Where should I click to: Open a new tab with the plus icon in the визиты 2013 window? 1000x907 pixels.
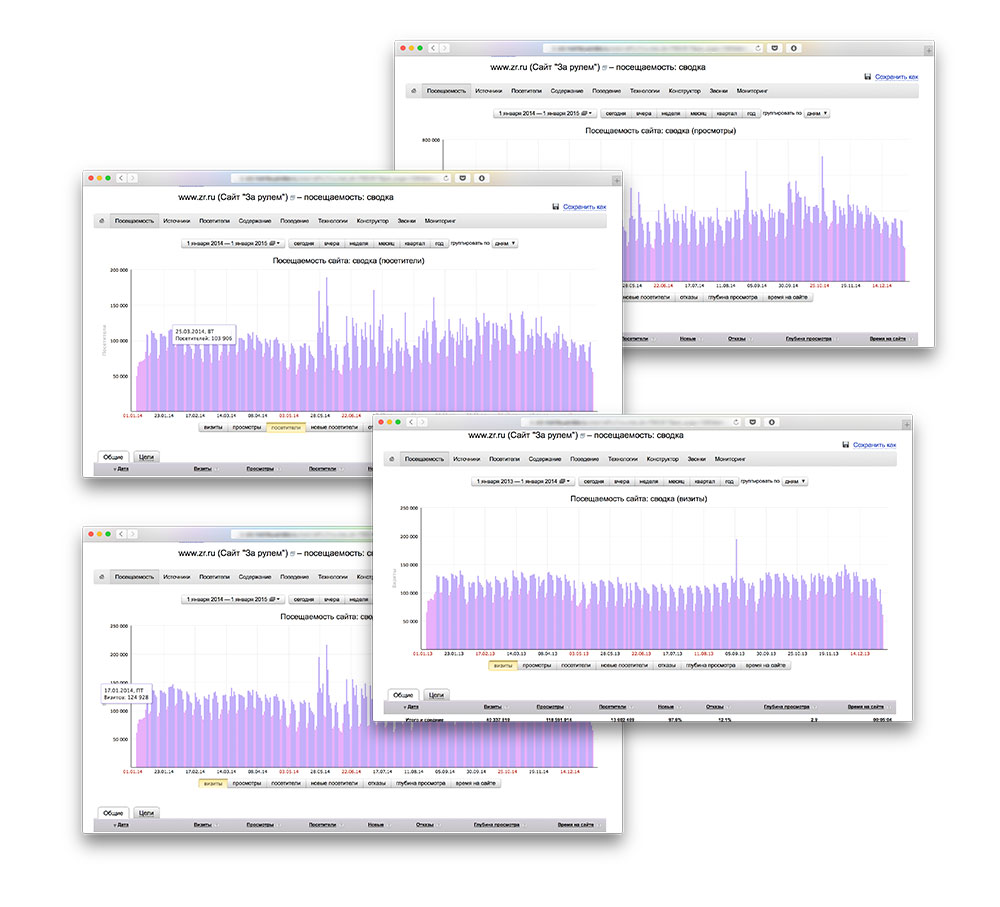906,422
